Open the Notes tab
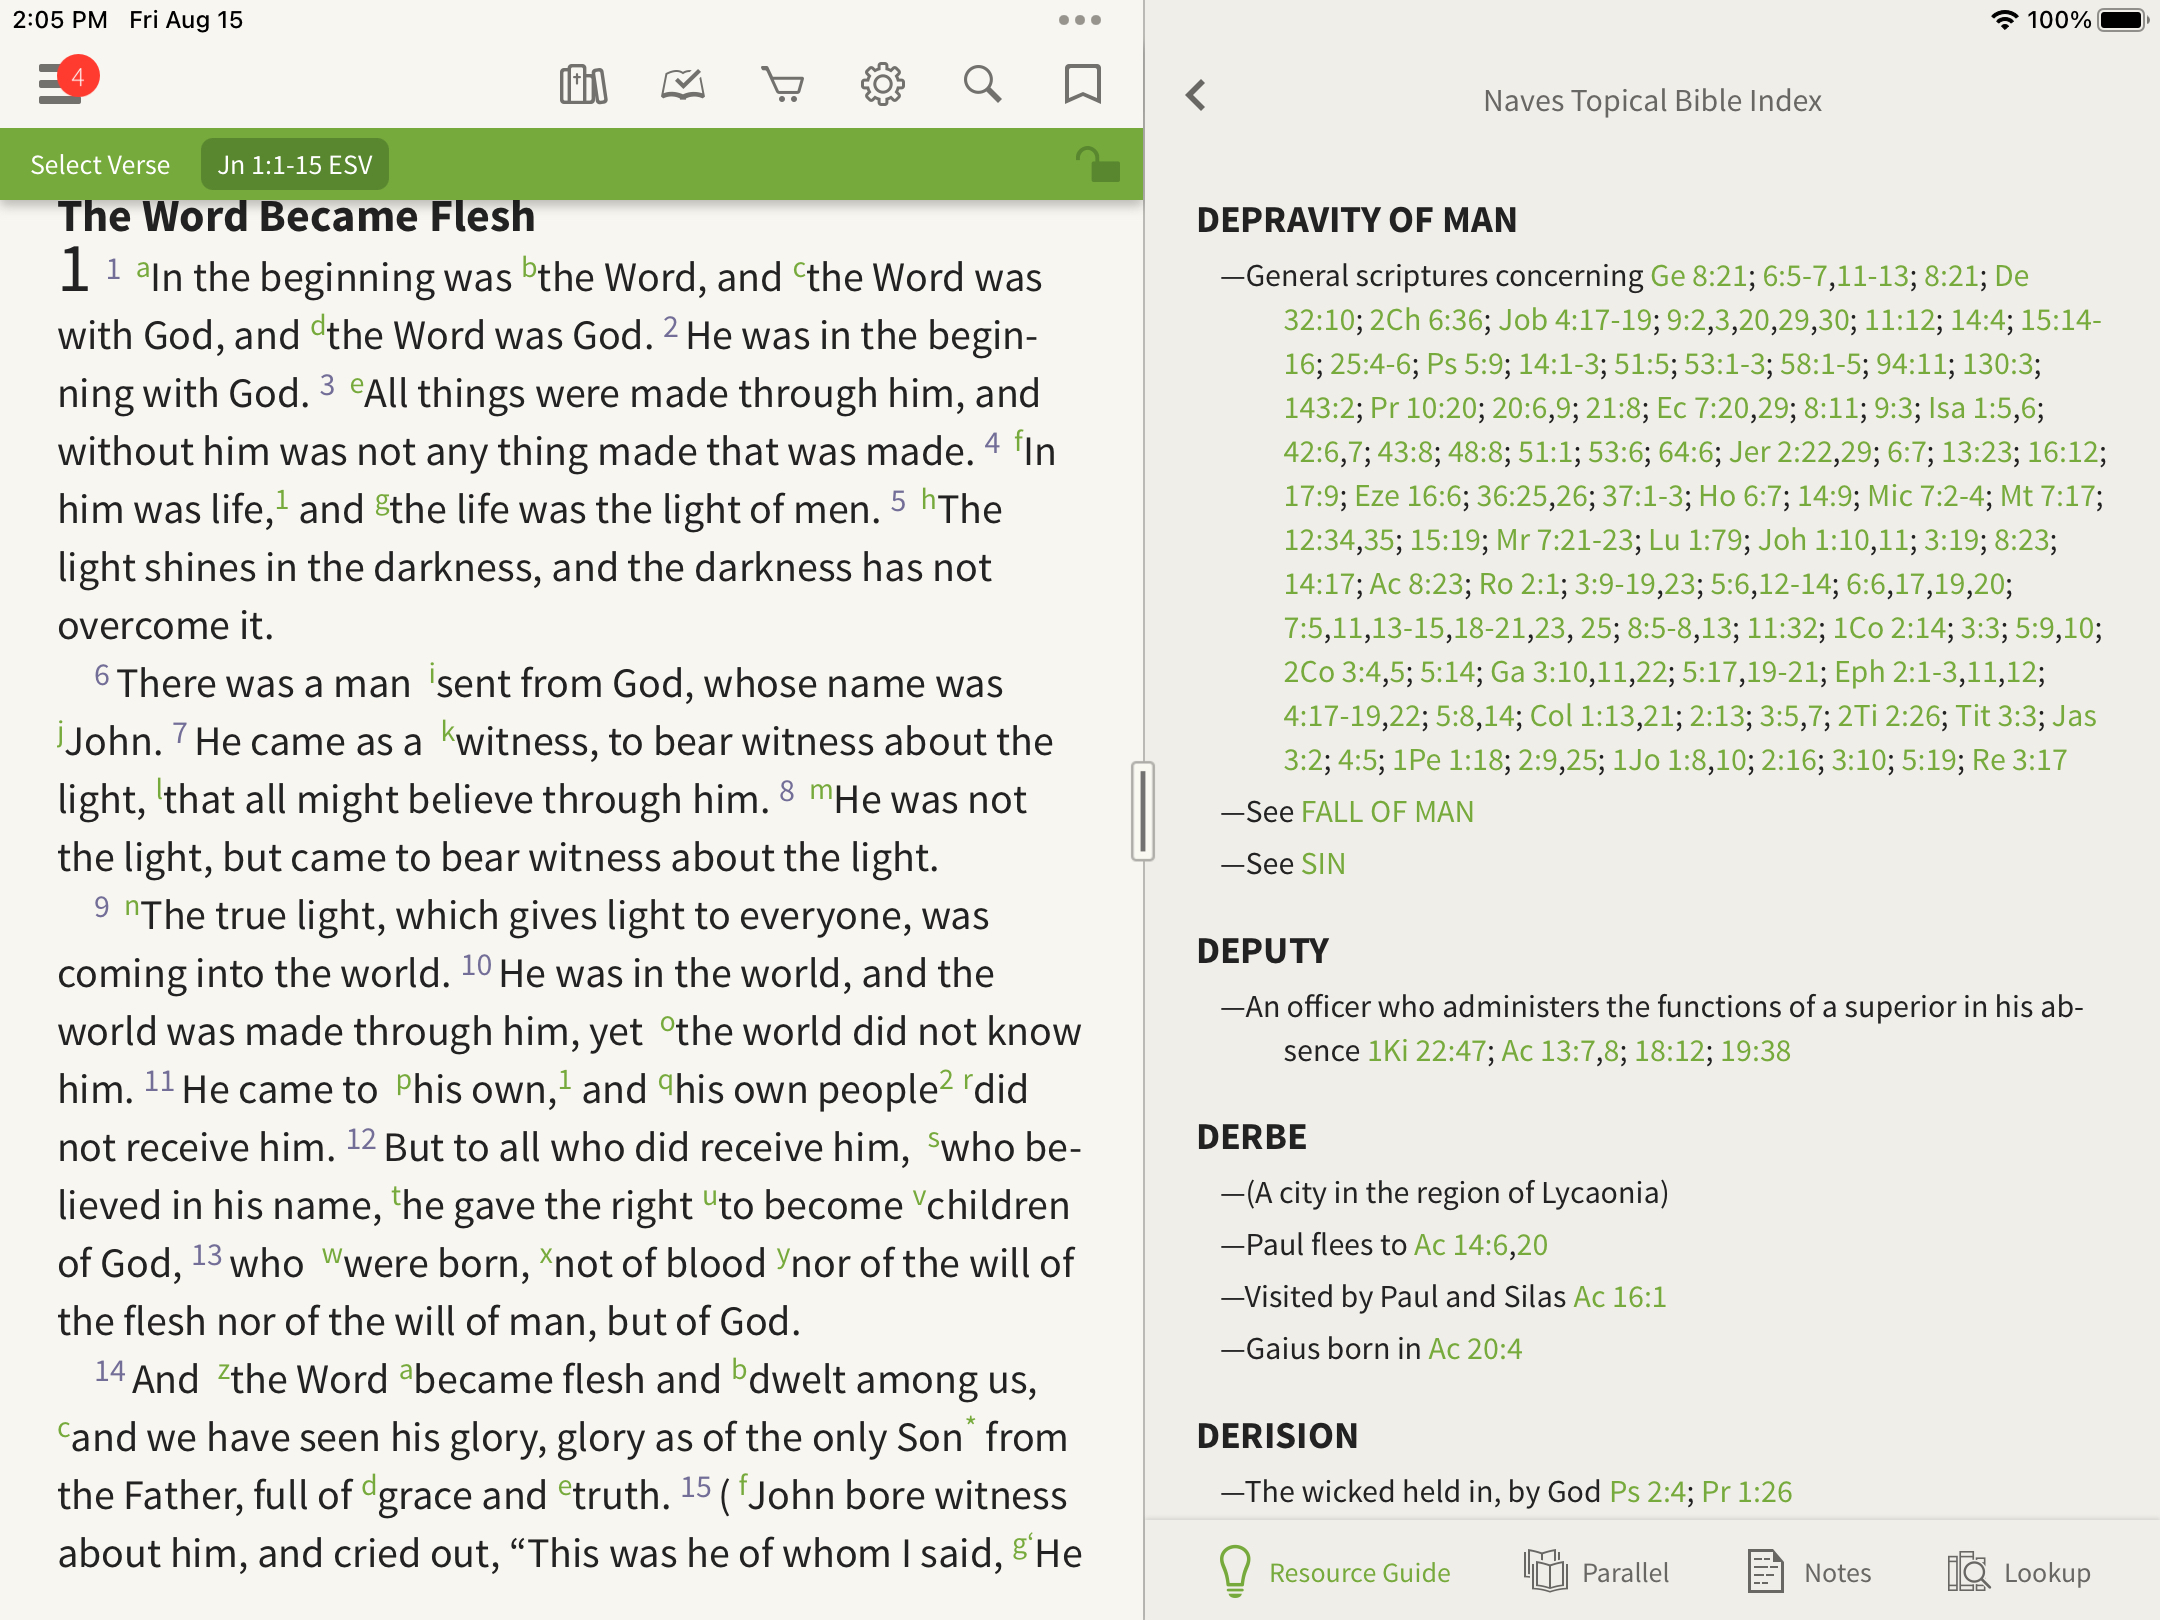 coord(1809,1572)
